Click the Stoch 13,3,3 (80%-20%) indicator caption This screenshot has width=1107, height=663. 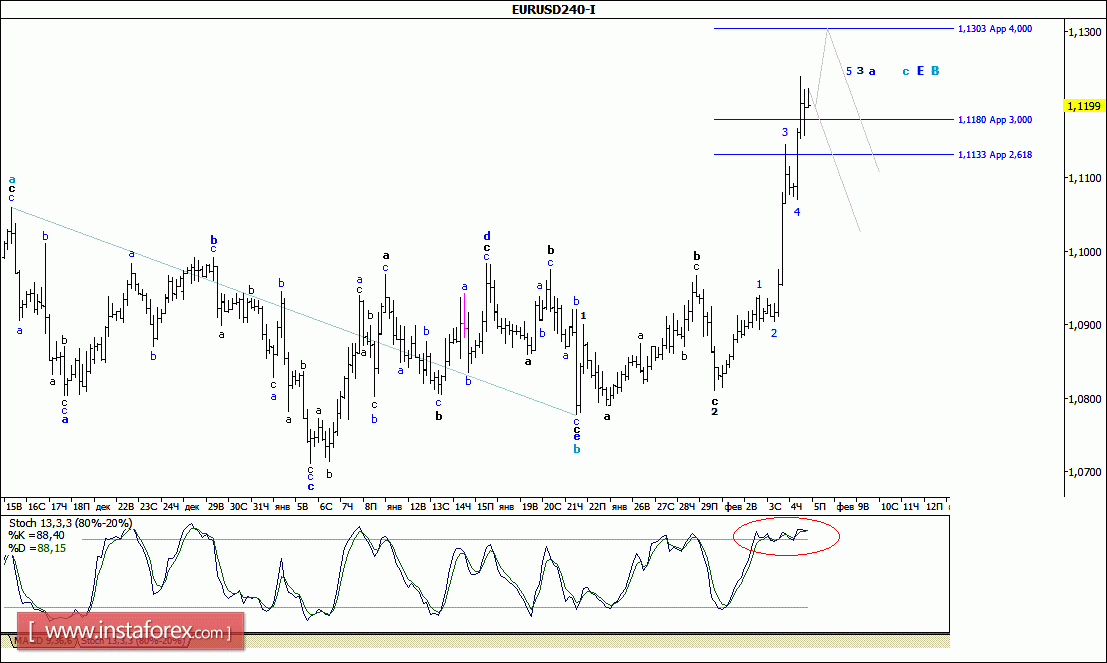point(70,523)
